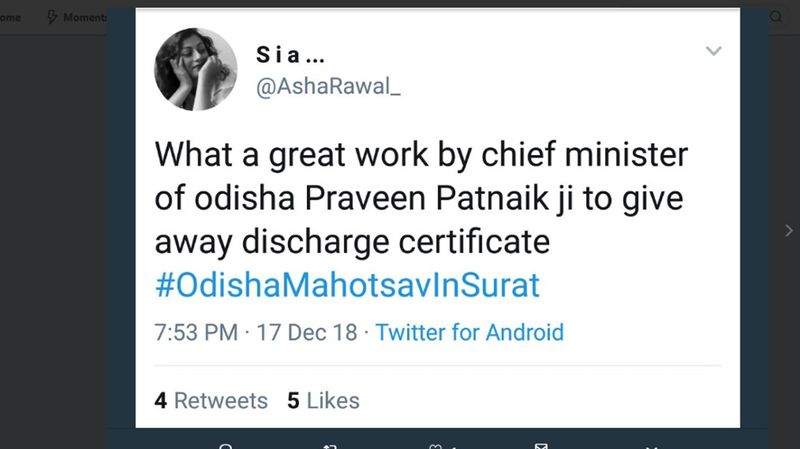This screenshot has height=449, width=800.
Task: View the 5 Likes list
Action: click(x=323, y=401)
